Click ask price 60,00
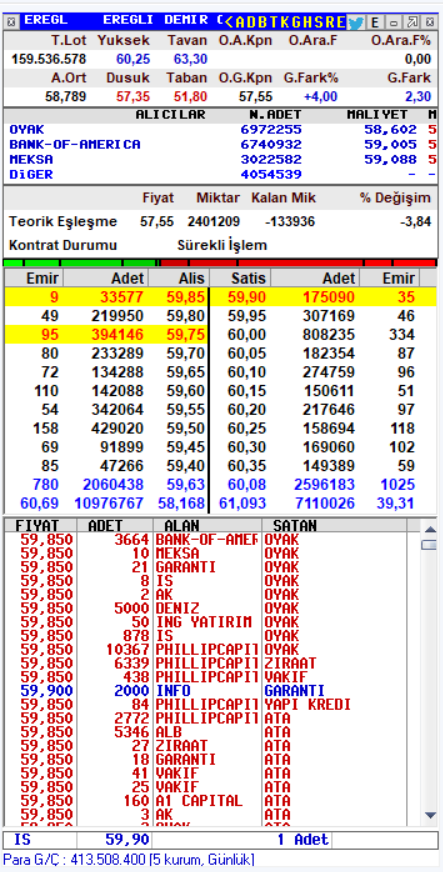This screenshot has width=443, height=872. tap(246, 335)
